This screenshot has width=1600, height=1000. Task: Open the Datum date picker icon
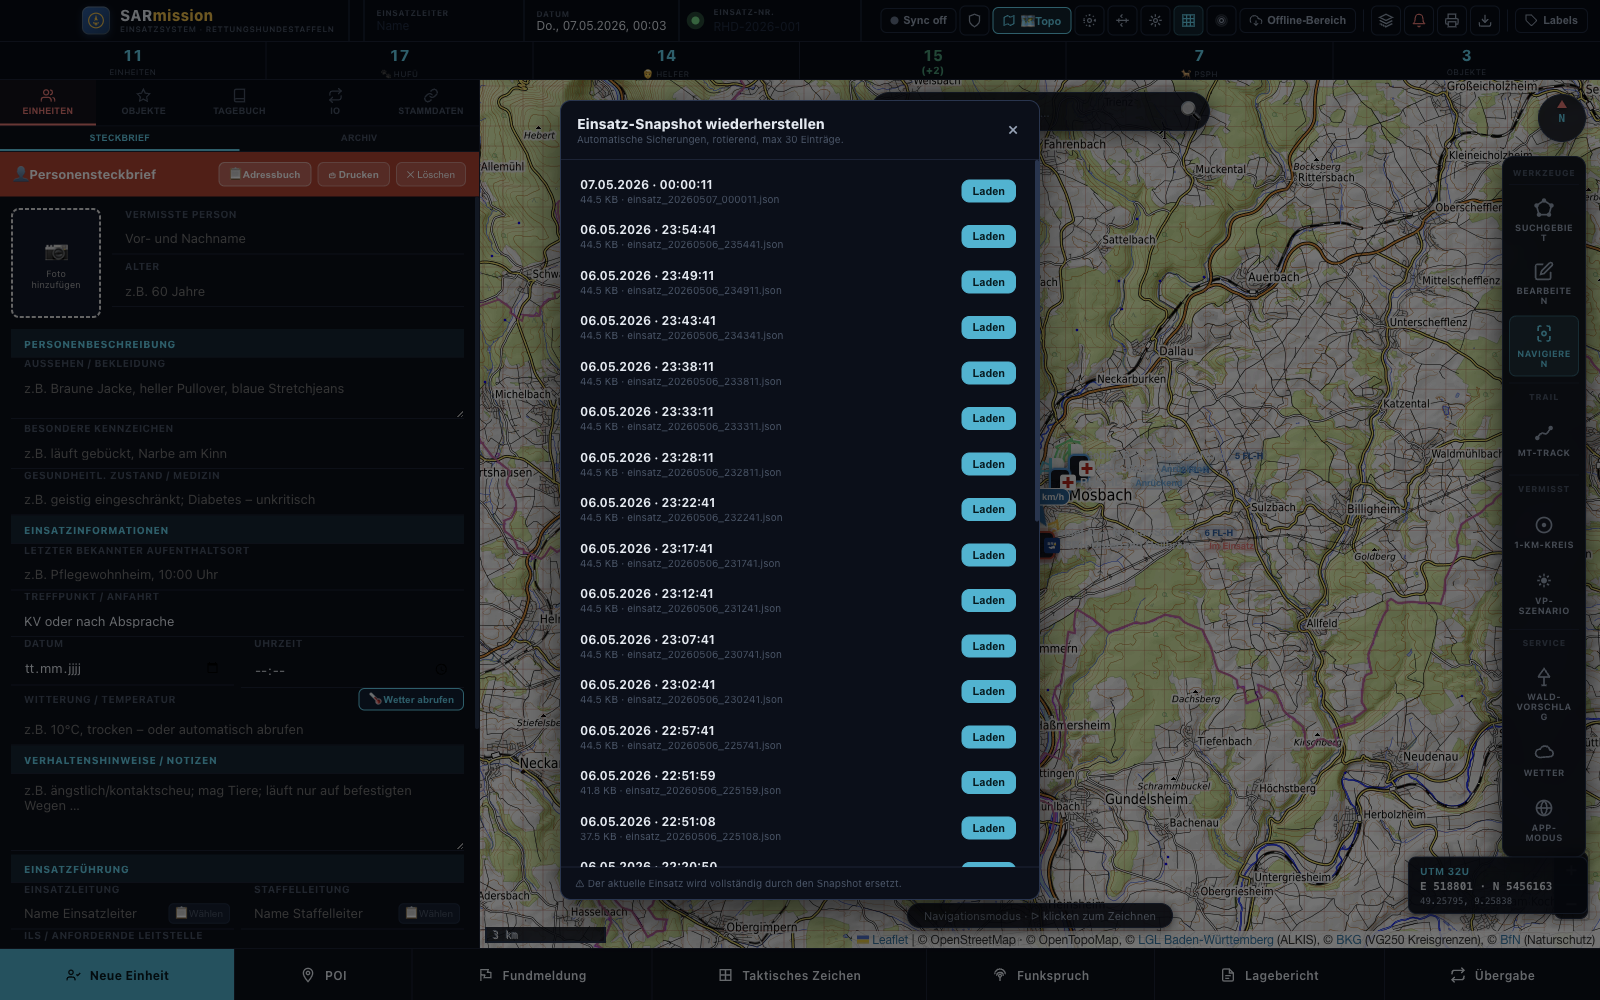click(x=212, y=668)
